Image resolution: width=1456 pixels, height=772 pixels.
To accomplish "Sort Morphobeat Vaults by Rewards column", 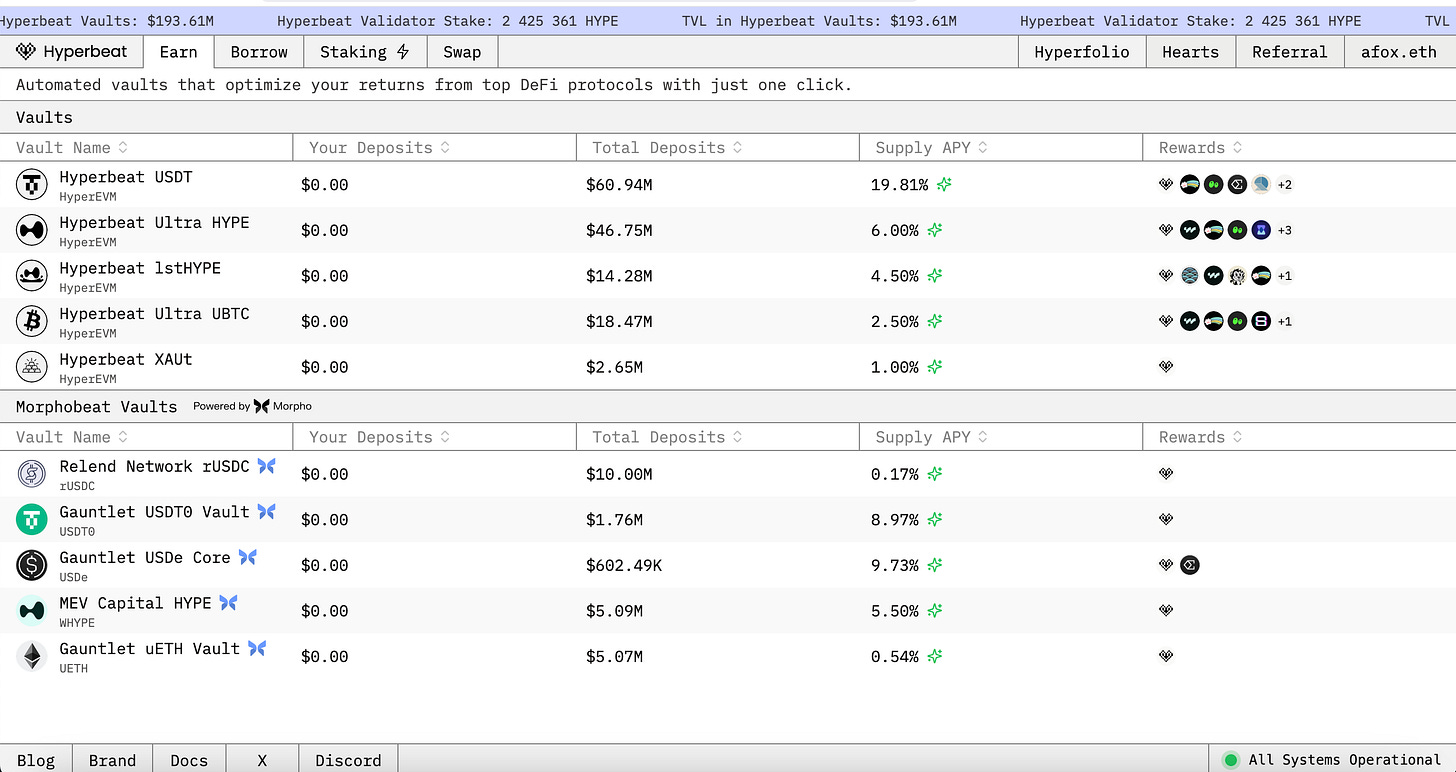I will (1200, 437).
